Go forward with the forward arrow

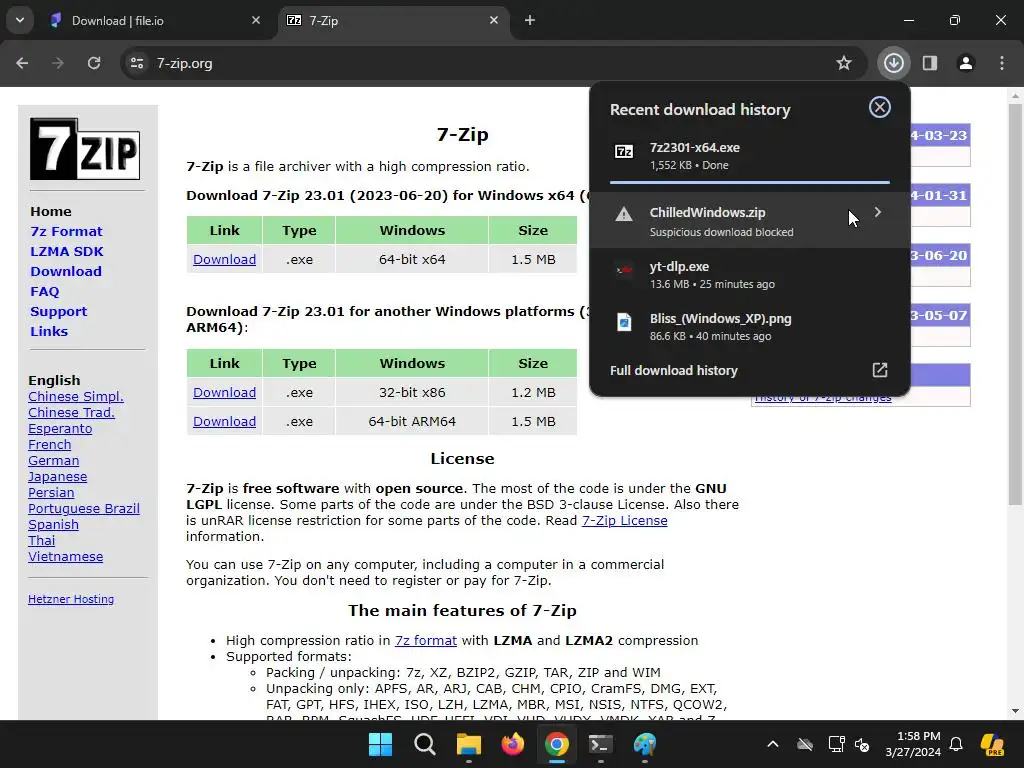(x=58, y=63)
